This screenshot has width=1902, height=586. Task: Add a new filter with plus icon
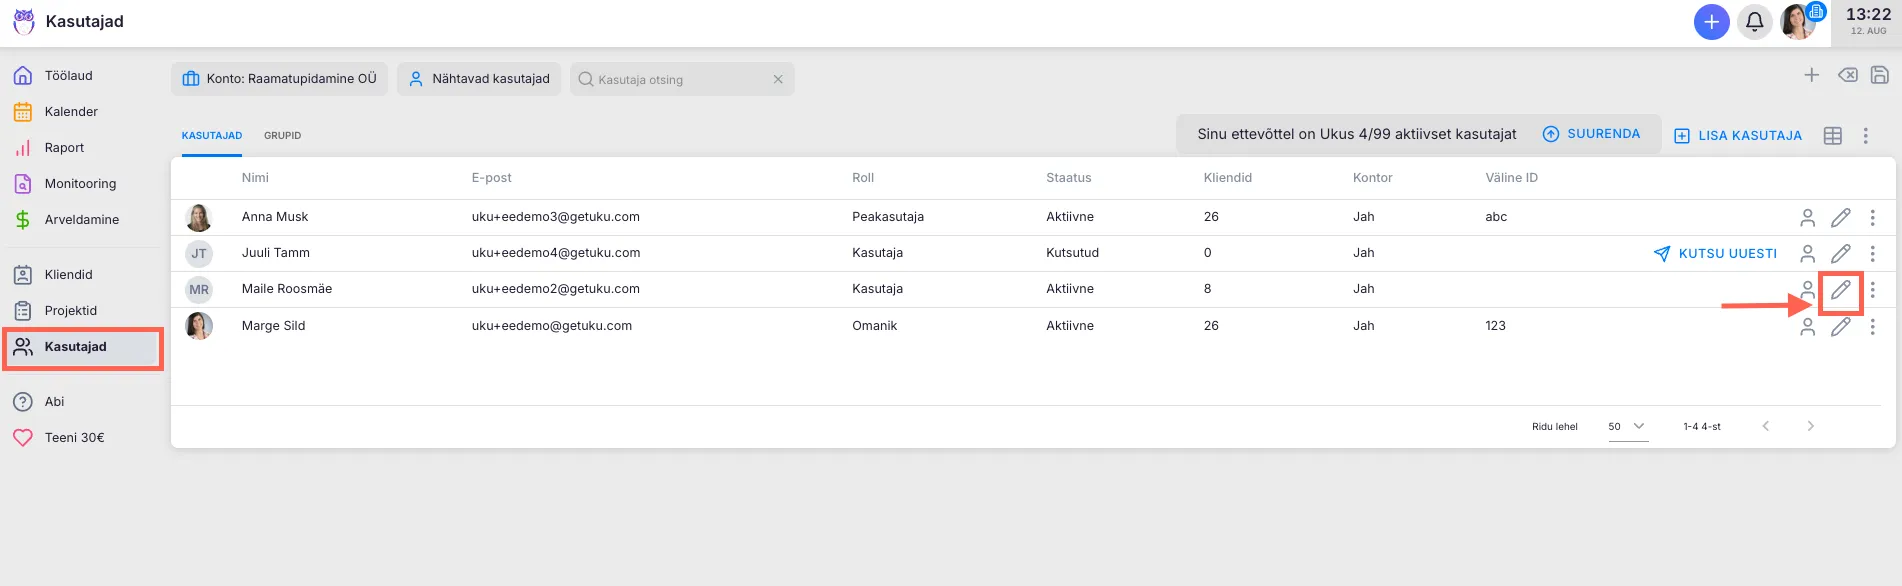point(1811,75)
